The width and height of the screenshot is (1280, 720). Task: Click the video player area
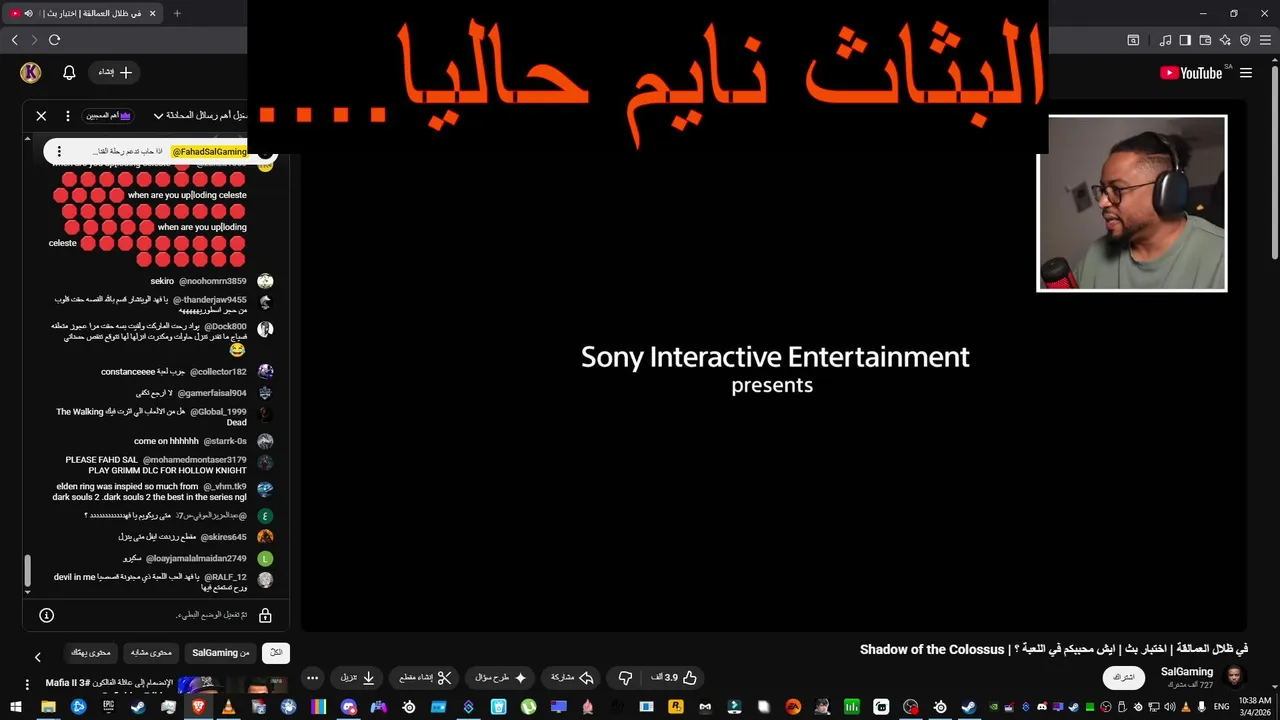tap(772, 365)
